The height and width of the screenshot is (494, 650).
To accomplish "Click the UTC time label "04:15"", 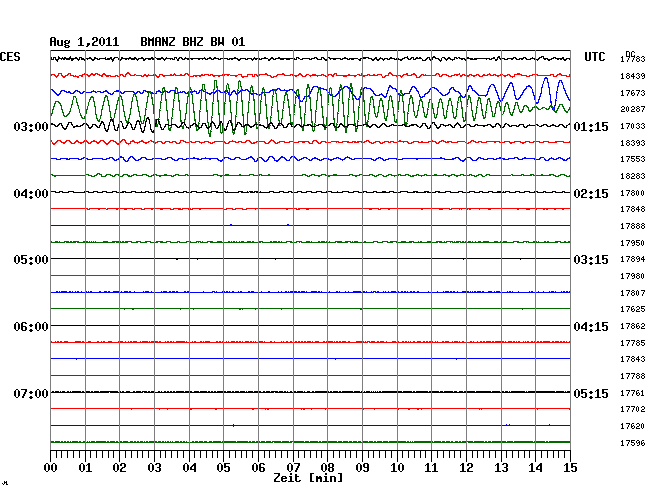I will pos(591,327).
